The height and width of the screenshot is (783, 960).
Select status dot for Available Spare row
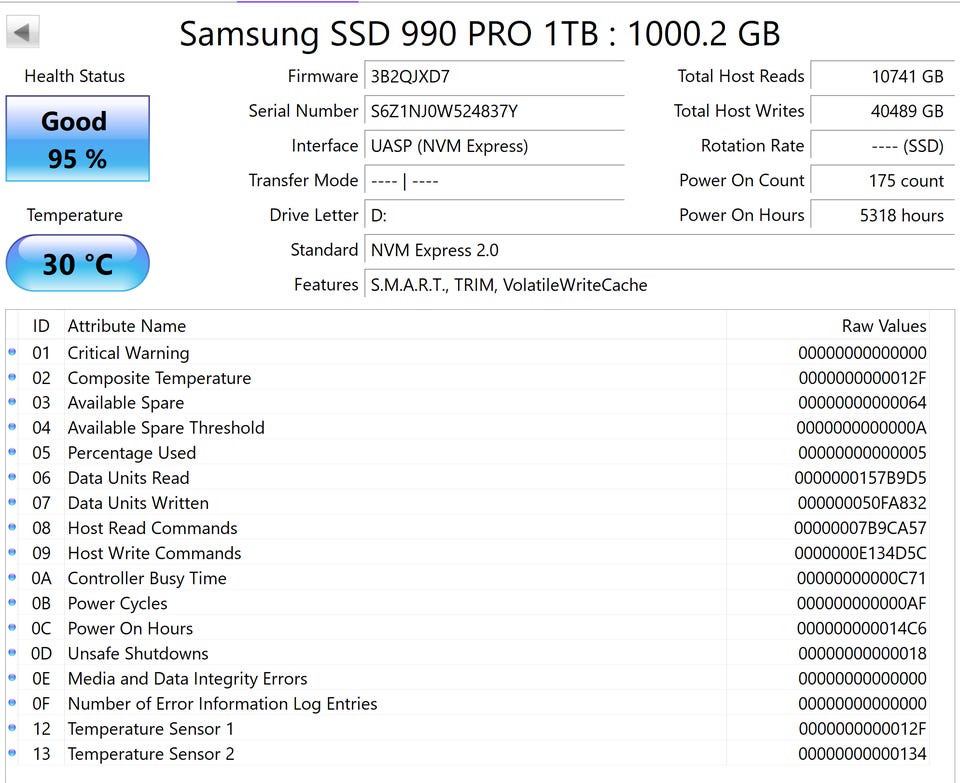pos(12,402)
